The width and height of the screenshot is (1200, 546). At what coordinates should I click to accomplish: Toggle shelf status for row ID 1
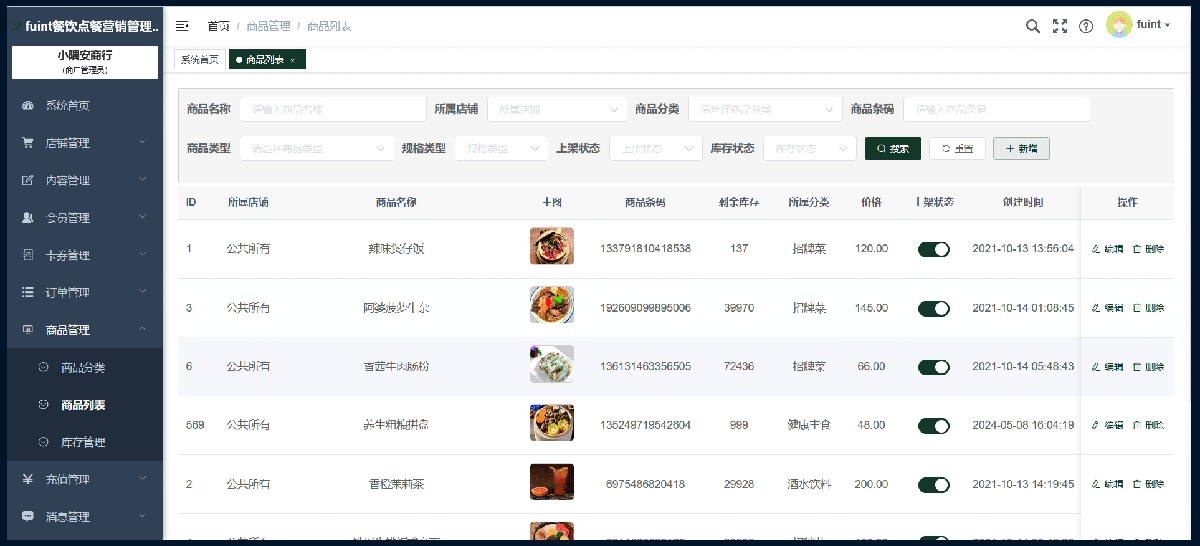coord(934,249)
